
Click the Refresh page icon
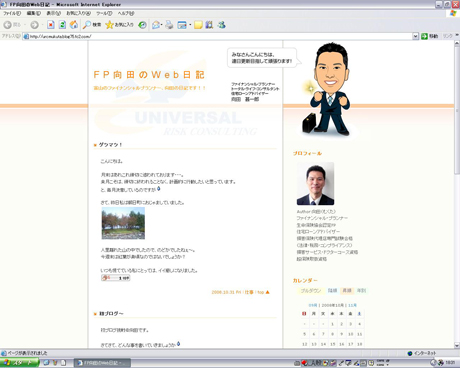(x=62, y=25)
